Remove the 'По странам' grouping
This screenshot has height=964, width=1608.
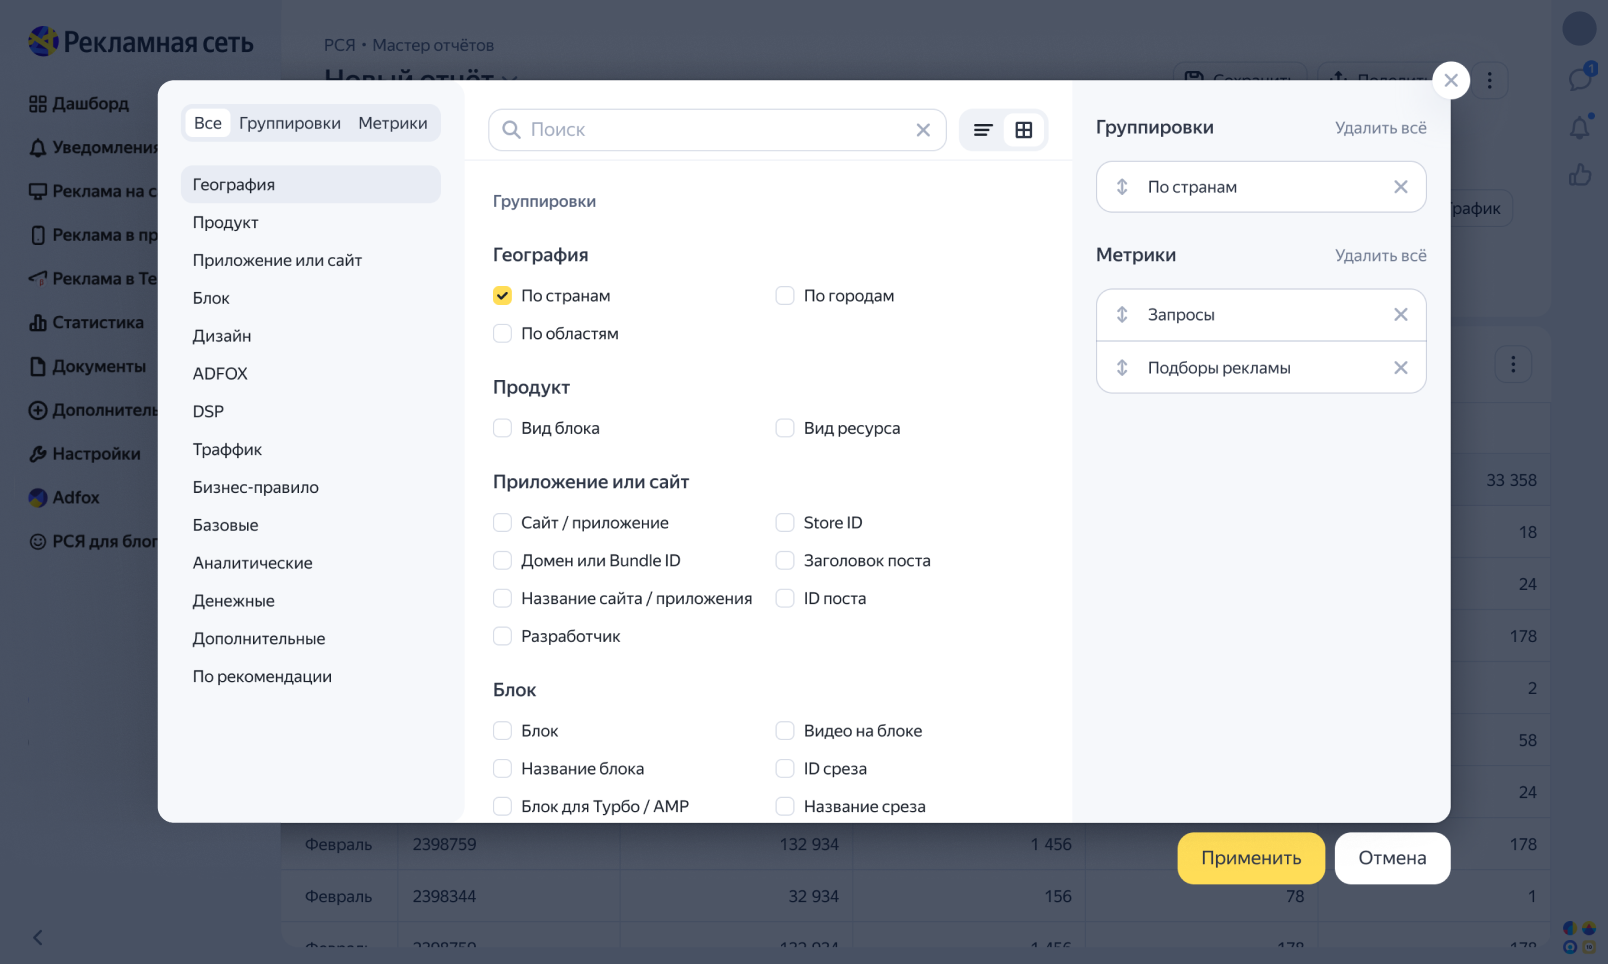(x=1400, y=187)
